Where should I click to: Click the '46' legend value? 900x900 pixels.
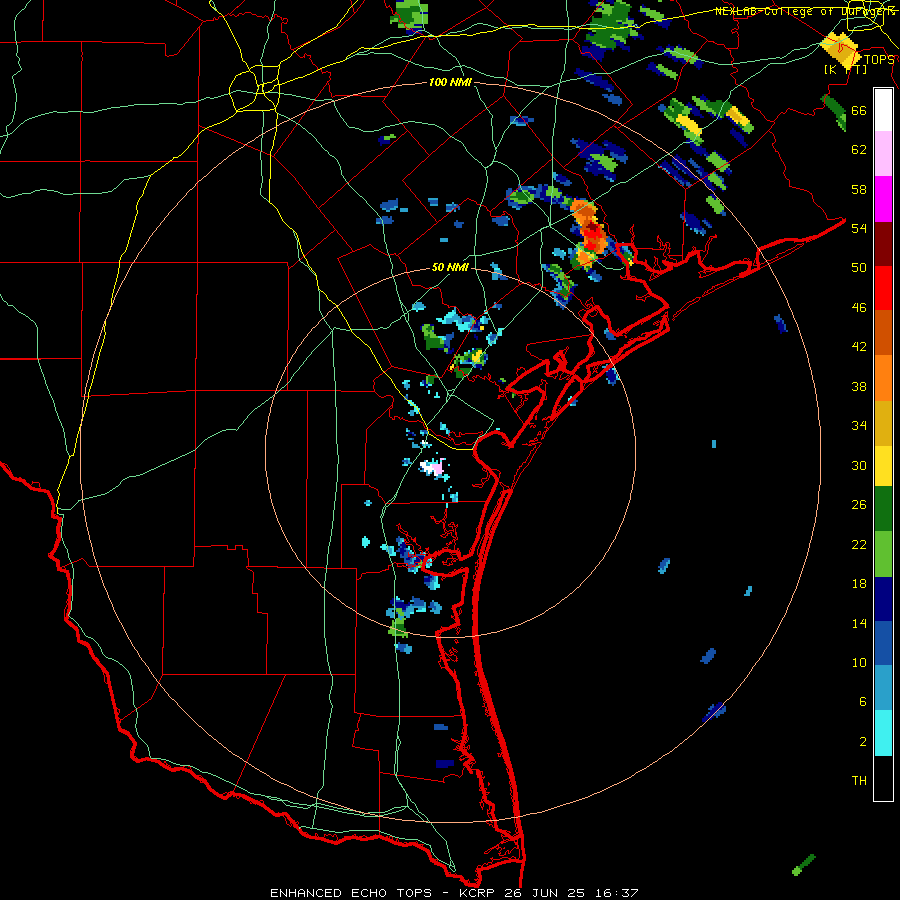859,308
